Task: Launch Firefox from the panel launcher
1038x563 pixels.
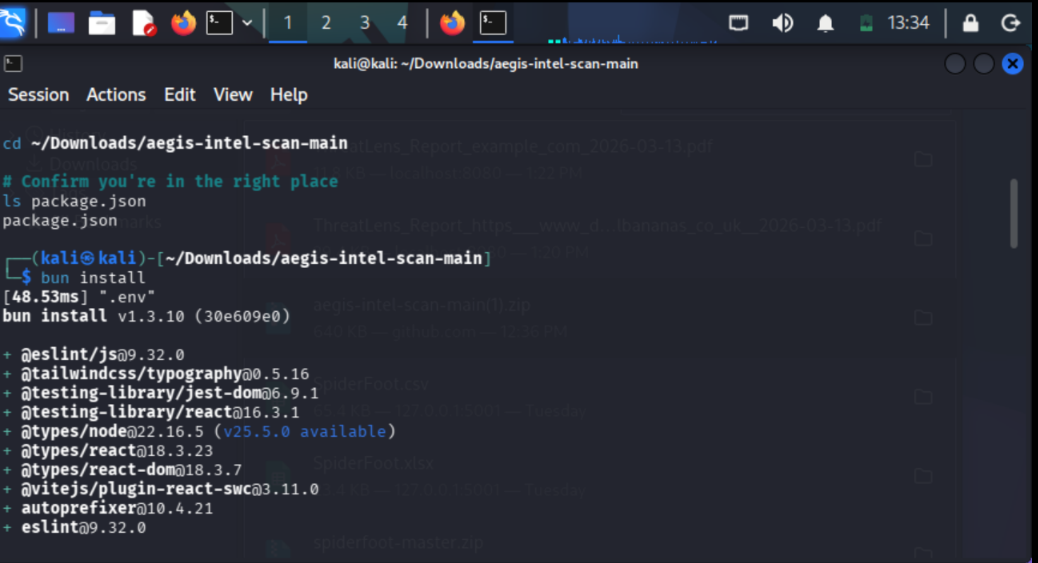Action: click(183, 23)
